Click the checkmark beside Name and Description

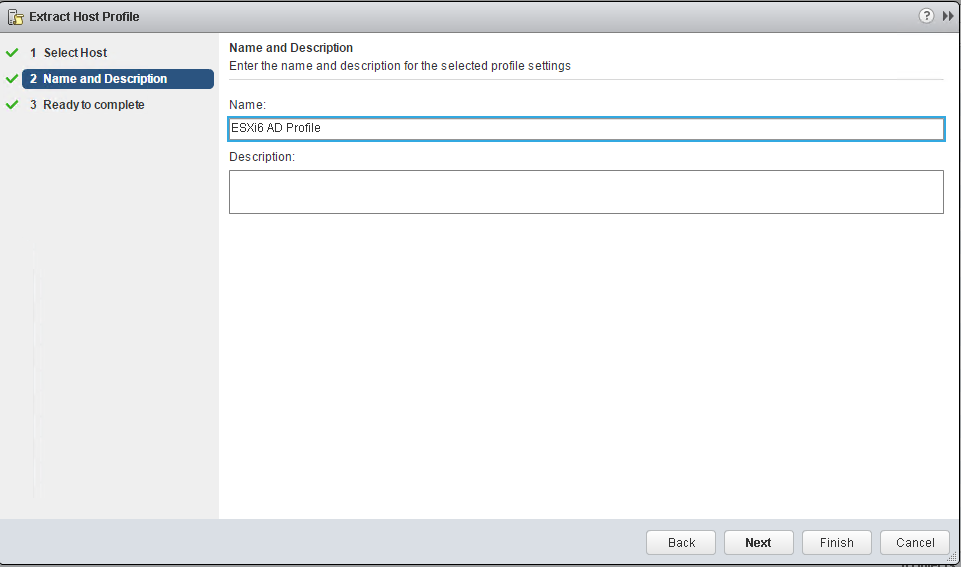[x=12, y=78]
